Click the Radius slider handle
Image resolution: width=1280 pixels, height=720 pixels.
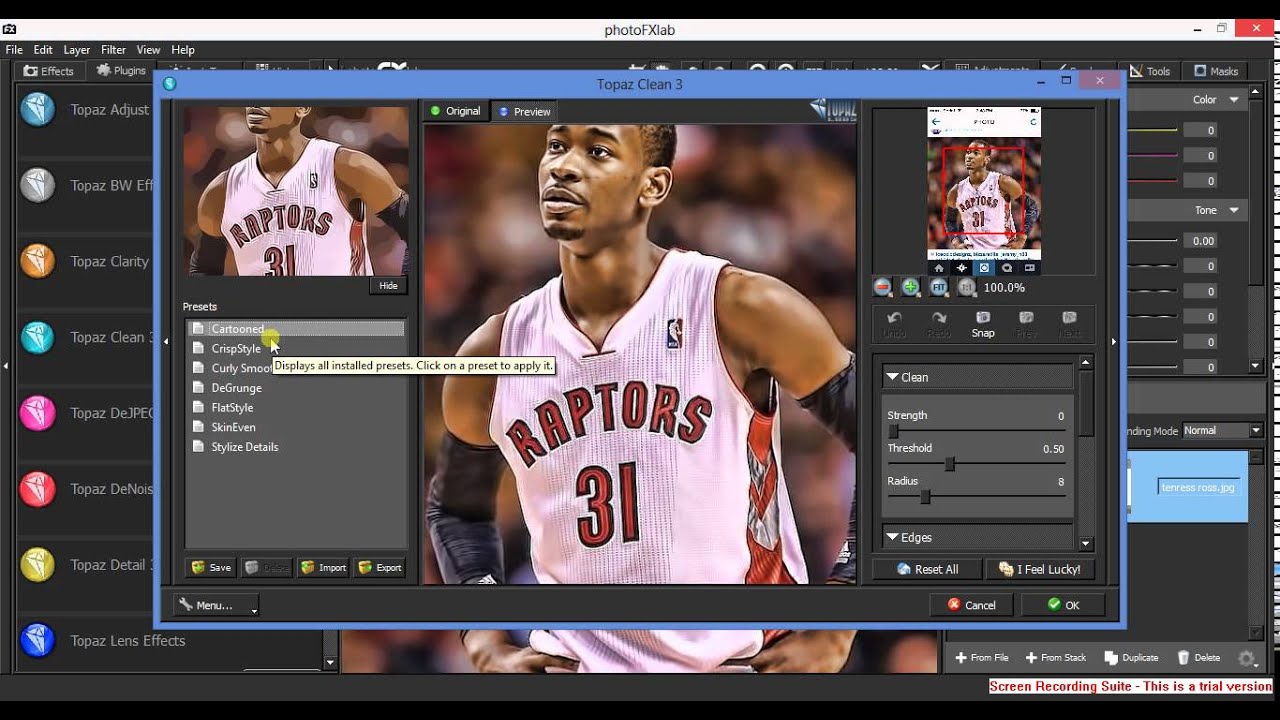click(x=925, y=497)
